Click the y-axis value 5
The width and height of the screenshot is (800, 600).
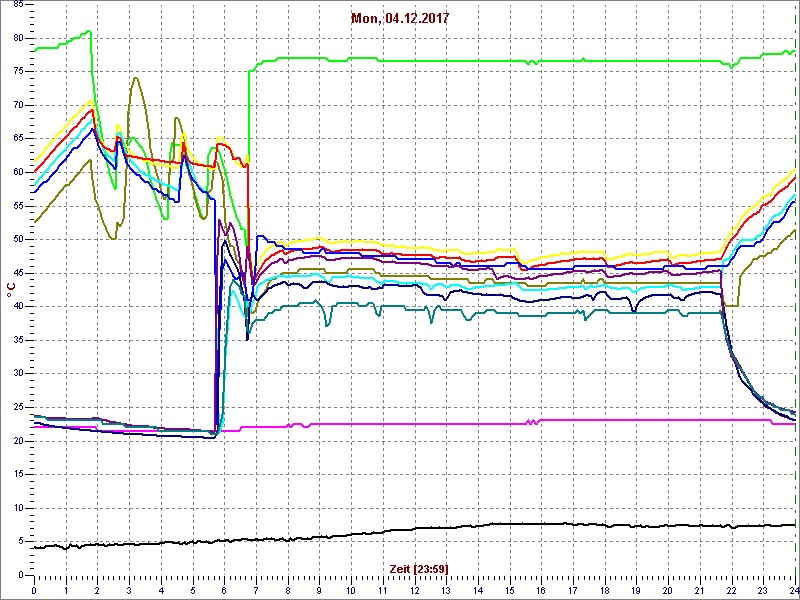tap(22, 541)
